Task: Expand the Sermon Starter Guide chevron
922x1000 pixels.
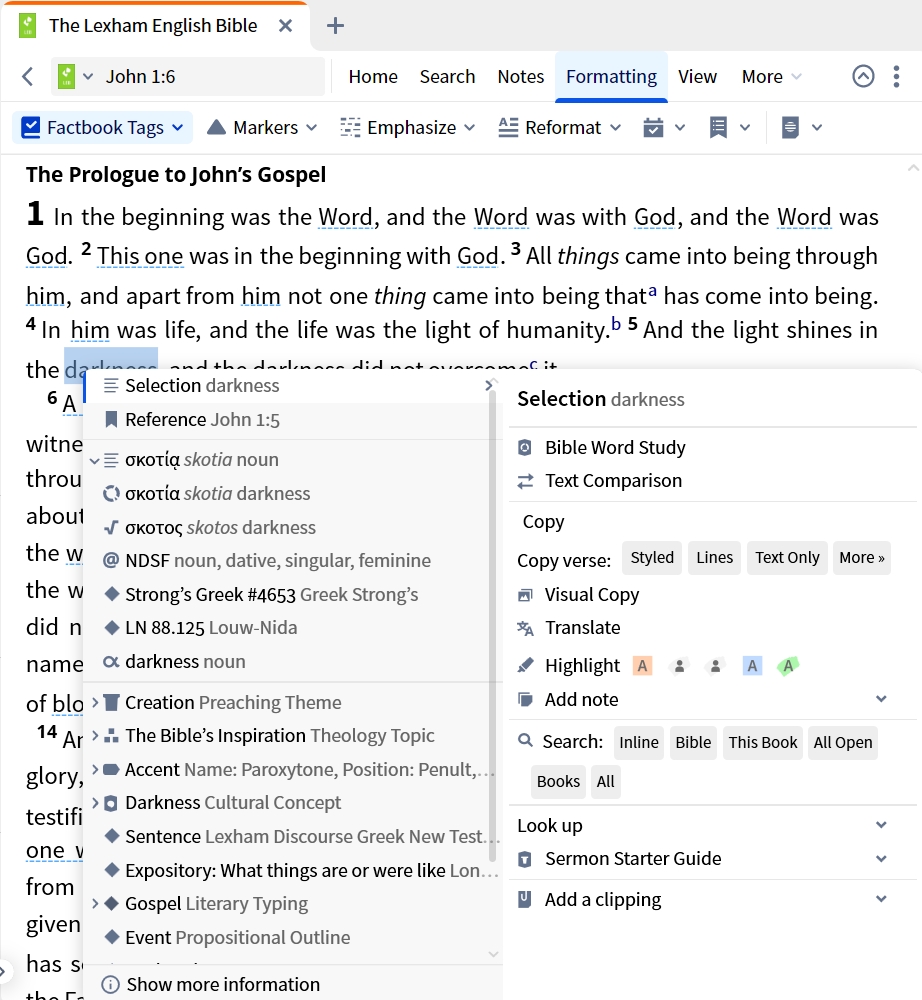Action: 881,858
